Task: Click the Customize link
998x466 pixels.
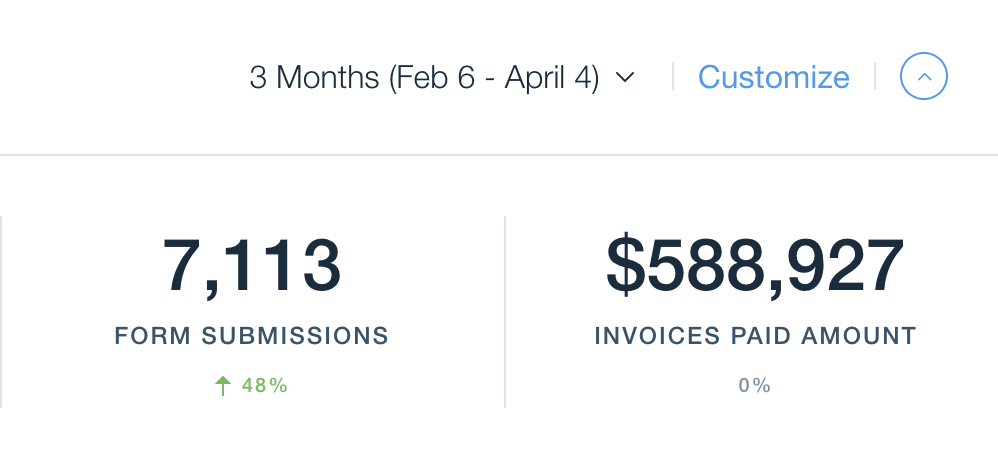Action: [x=773, y=78]
